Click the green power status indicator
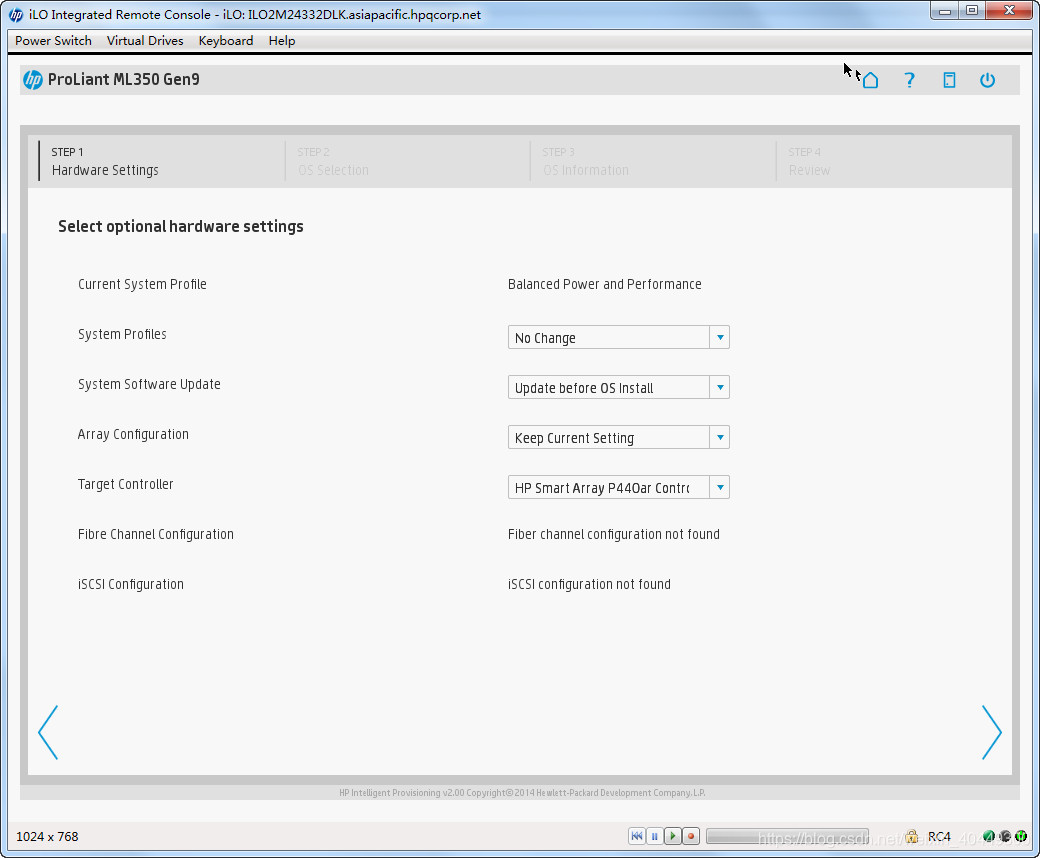The width and height of the screenshot is (1040, 858). coord(1021,836)
